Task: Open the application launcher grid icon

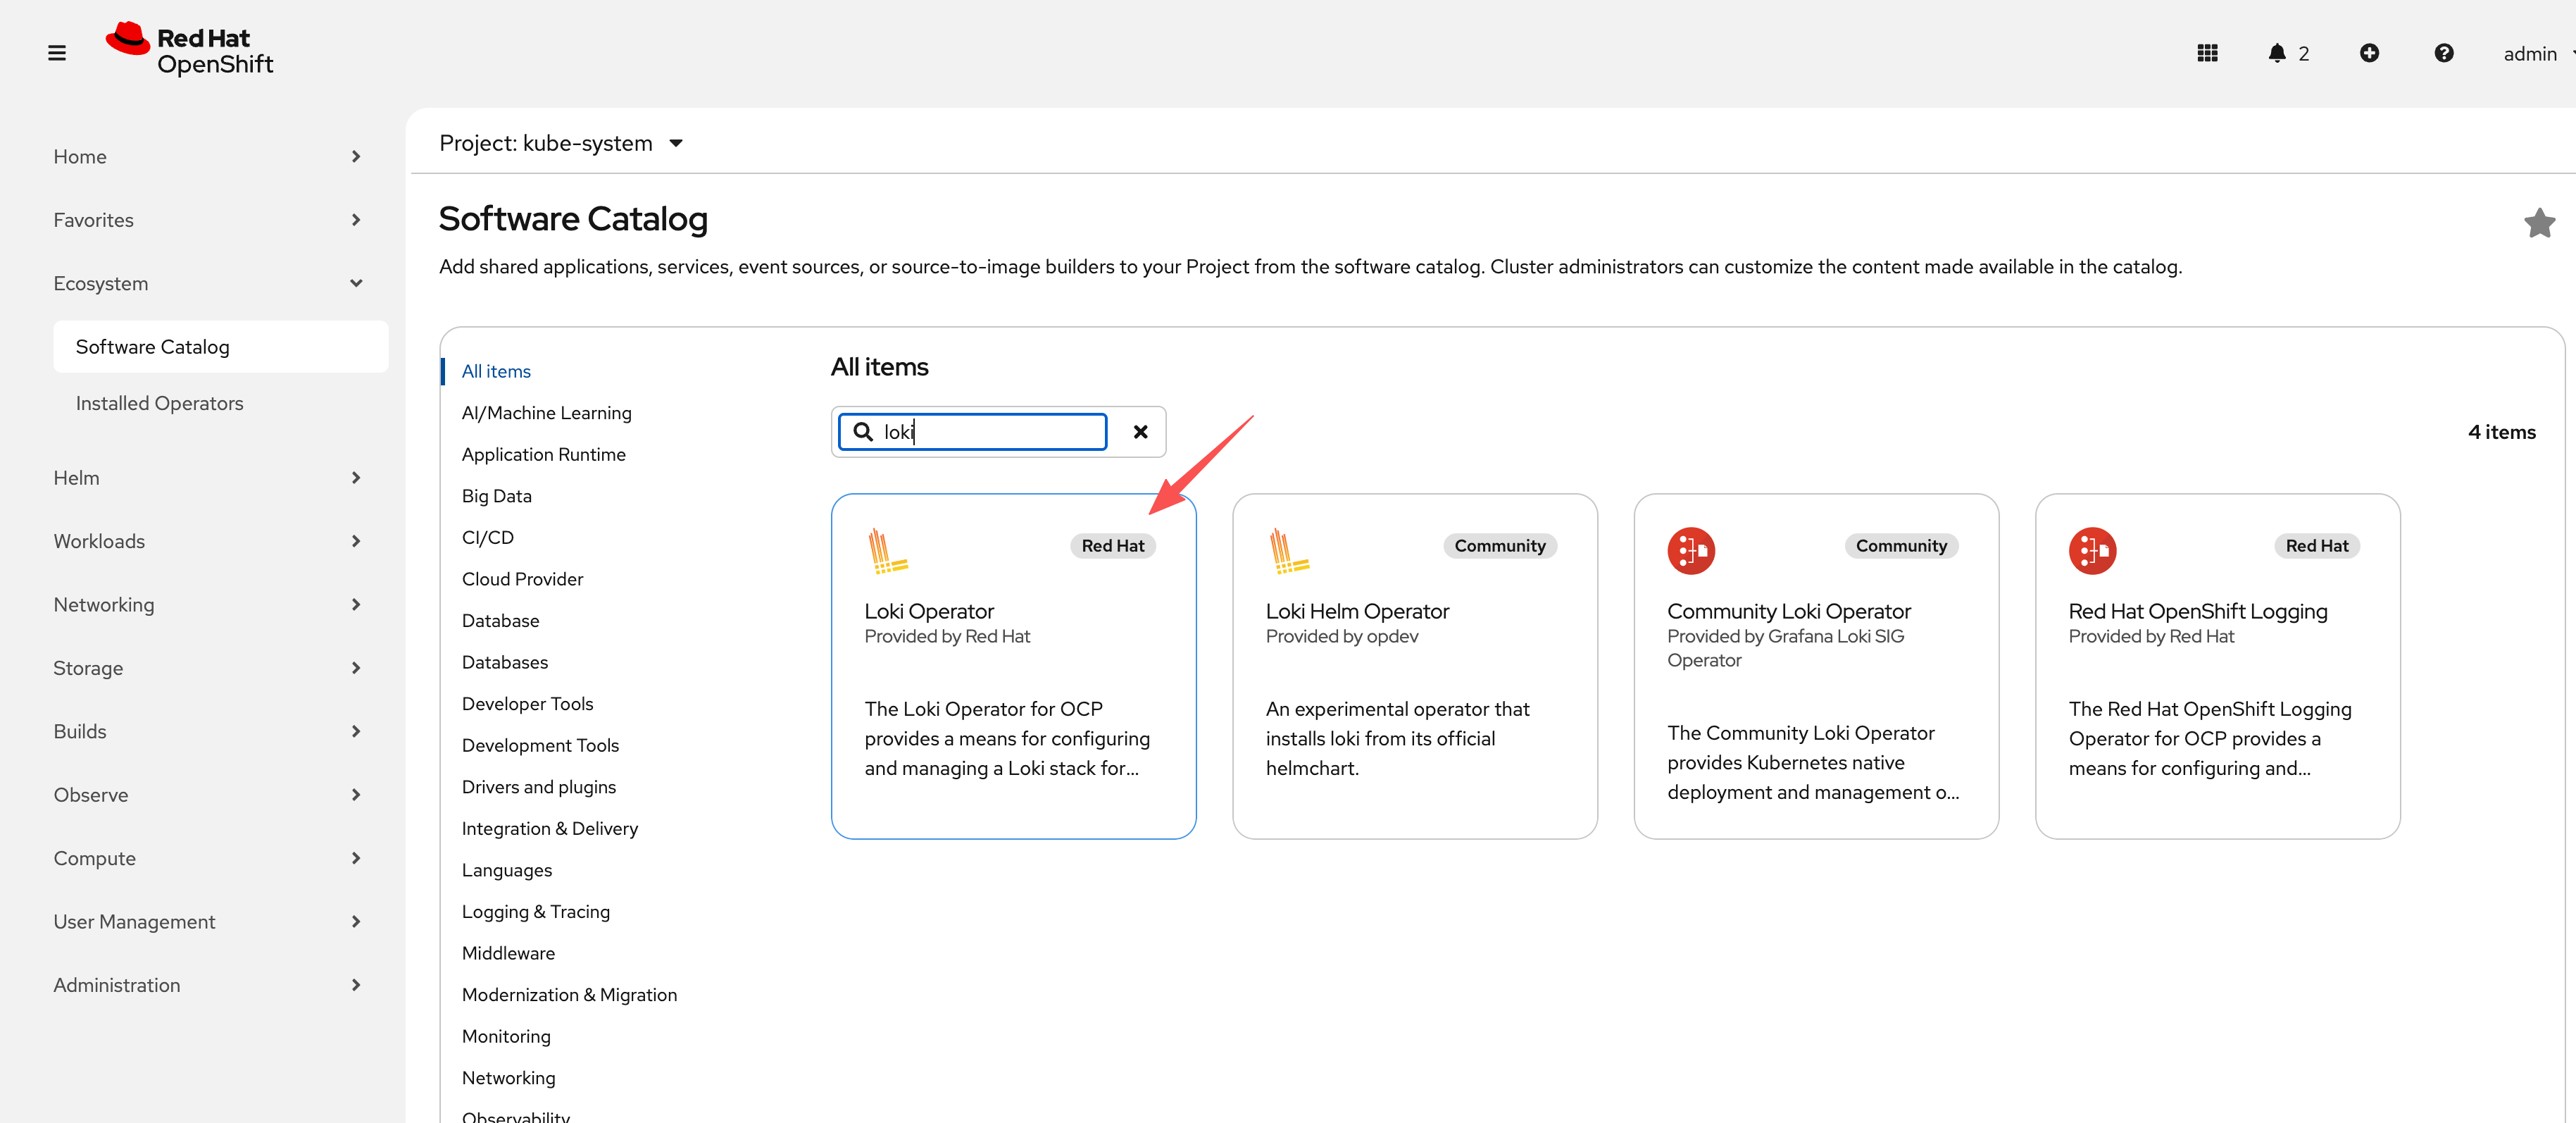Action: (x=2207, y=53)
